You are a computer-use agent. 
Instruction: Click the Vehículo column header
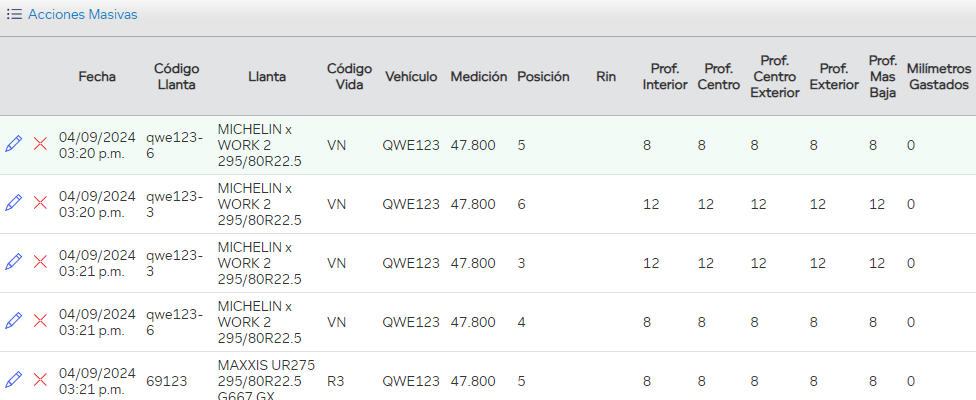(x=411, y=76)
